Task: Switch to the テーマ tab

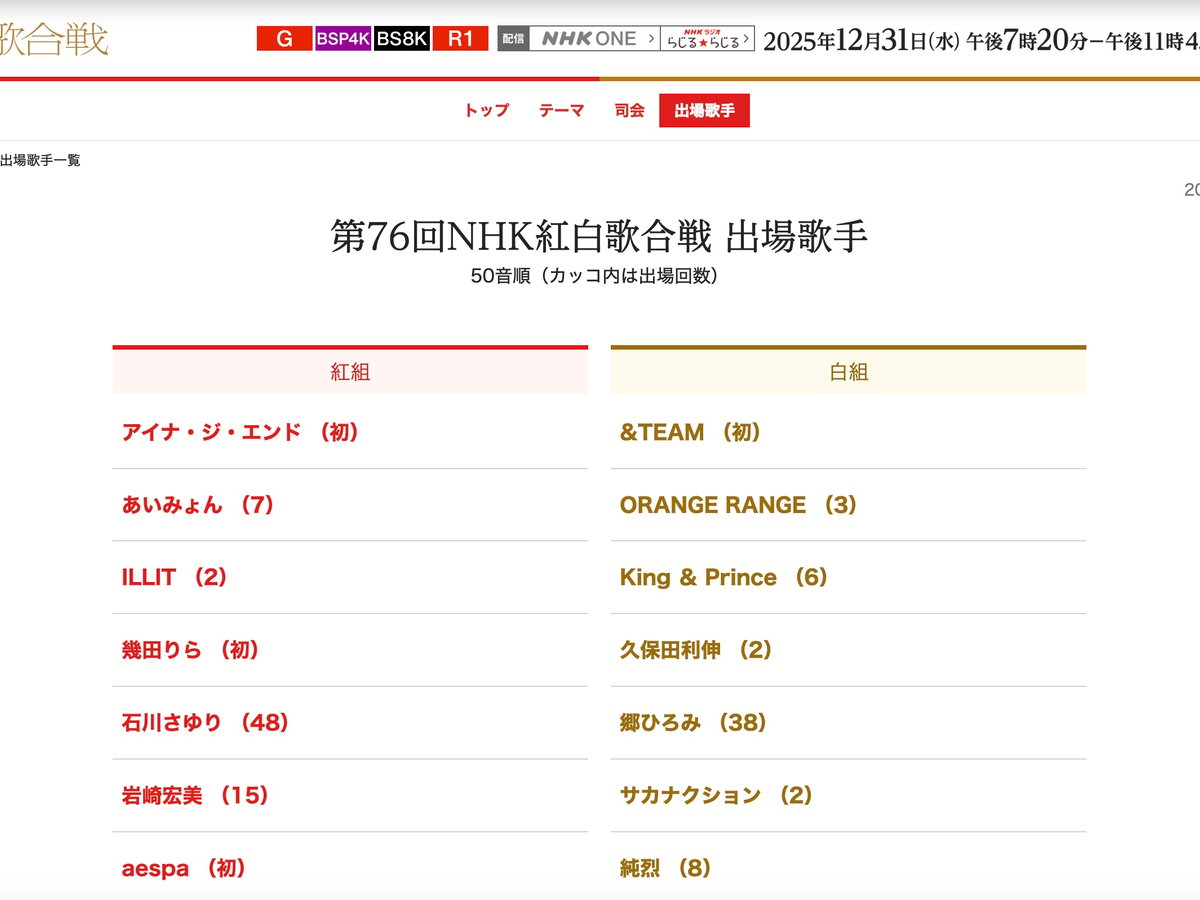Action: click(561, 111)
